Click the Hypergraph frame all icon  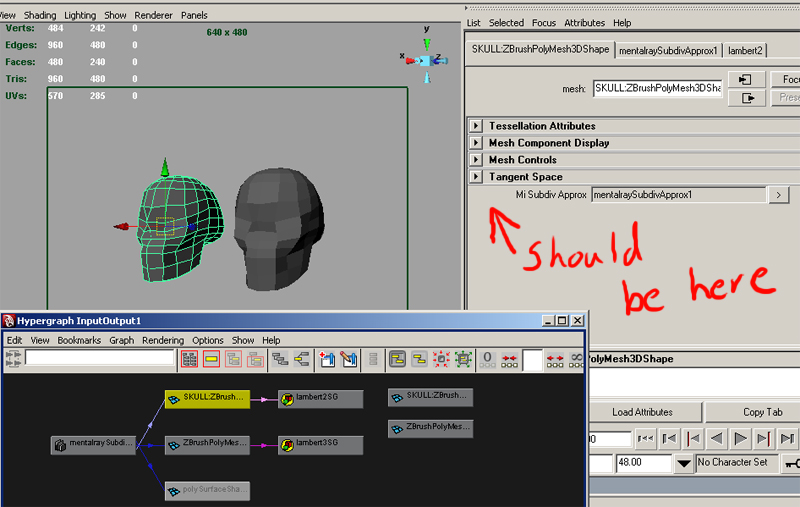(189, 358)
